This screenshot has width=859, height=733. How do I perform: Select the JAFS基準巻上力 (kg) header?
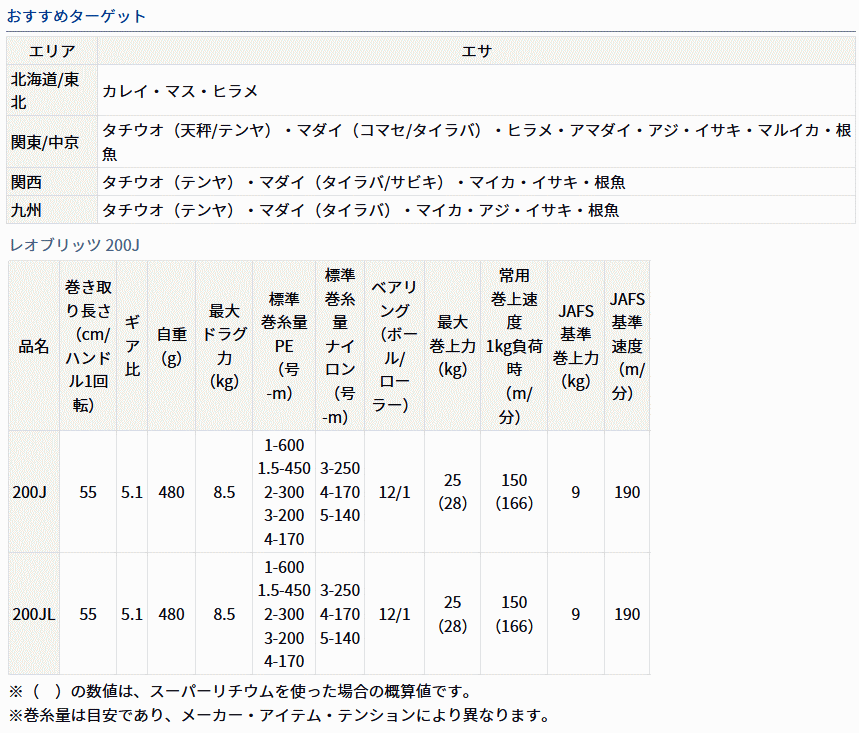576,346
